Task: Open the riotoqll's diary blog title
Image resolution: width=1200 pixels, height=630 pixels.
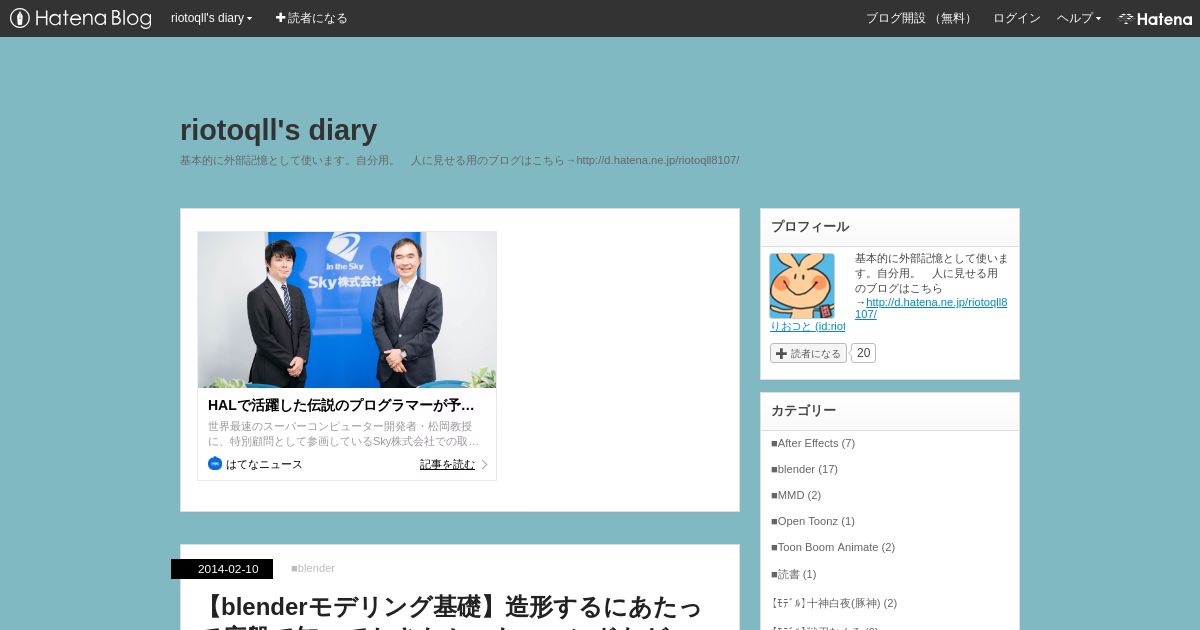Action: (278, 130)
